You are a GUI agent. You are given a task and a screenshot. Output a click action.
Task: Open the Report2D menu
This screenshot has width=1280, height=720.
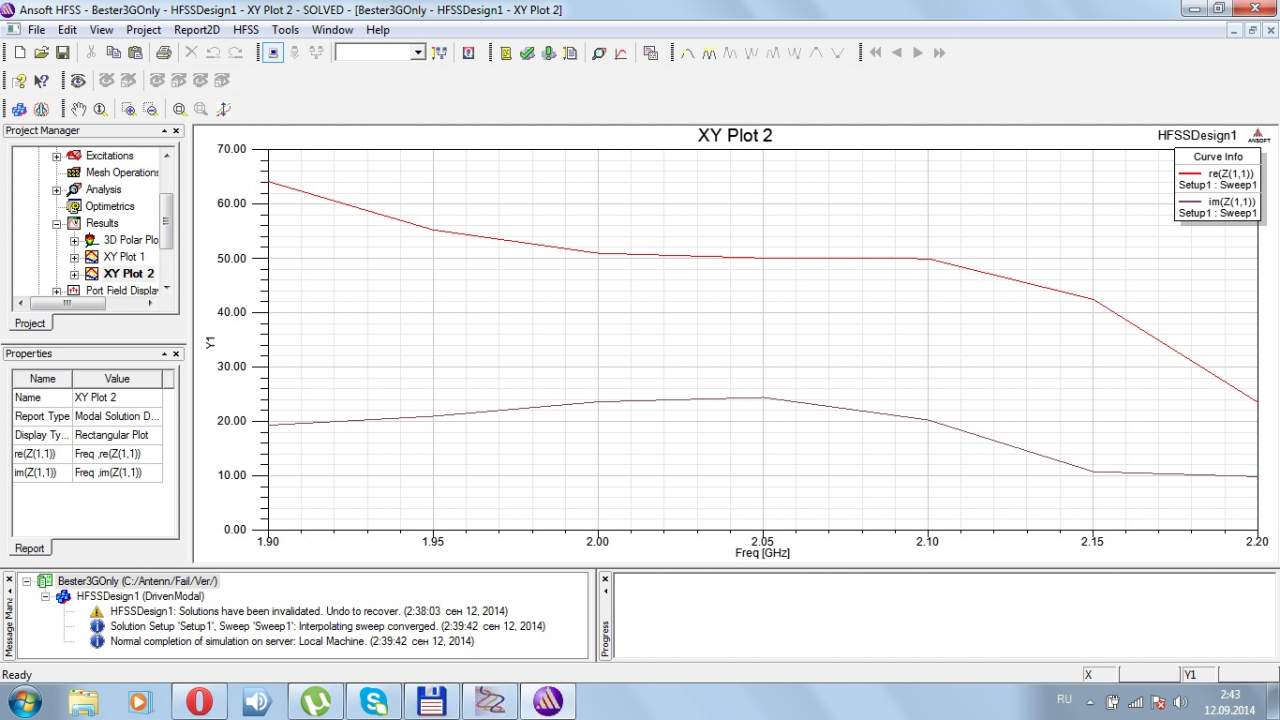point(196,30)
